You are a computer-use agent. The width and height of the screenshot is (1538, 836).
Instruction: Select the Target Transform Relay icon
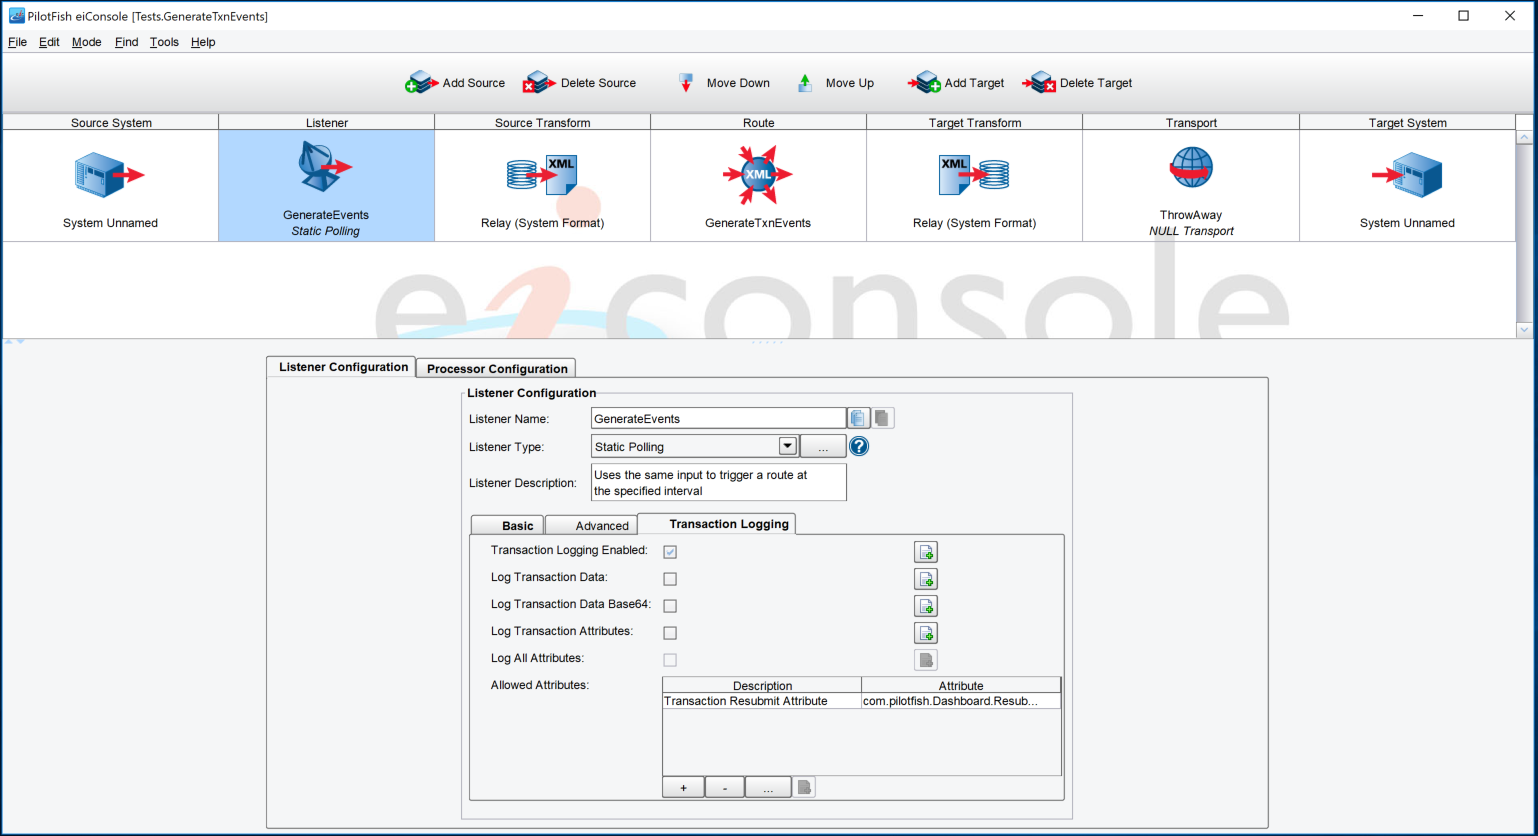click(974, 174)
